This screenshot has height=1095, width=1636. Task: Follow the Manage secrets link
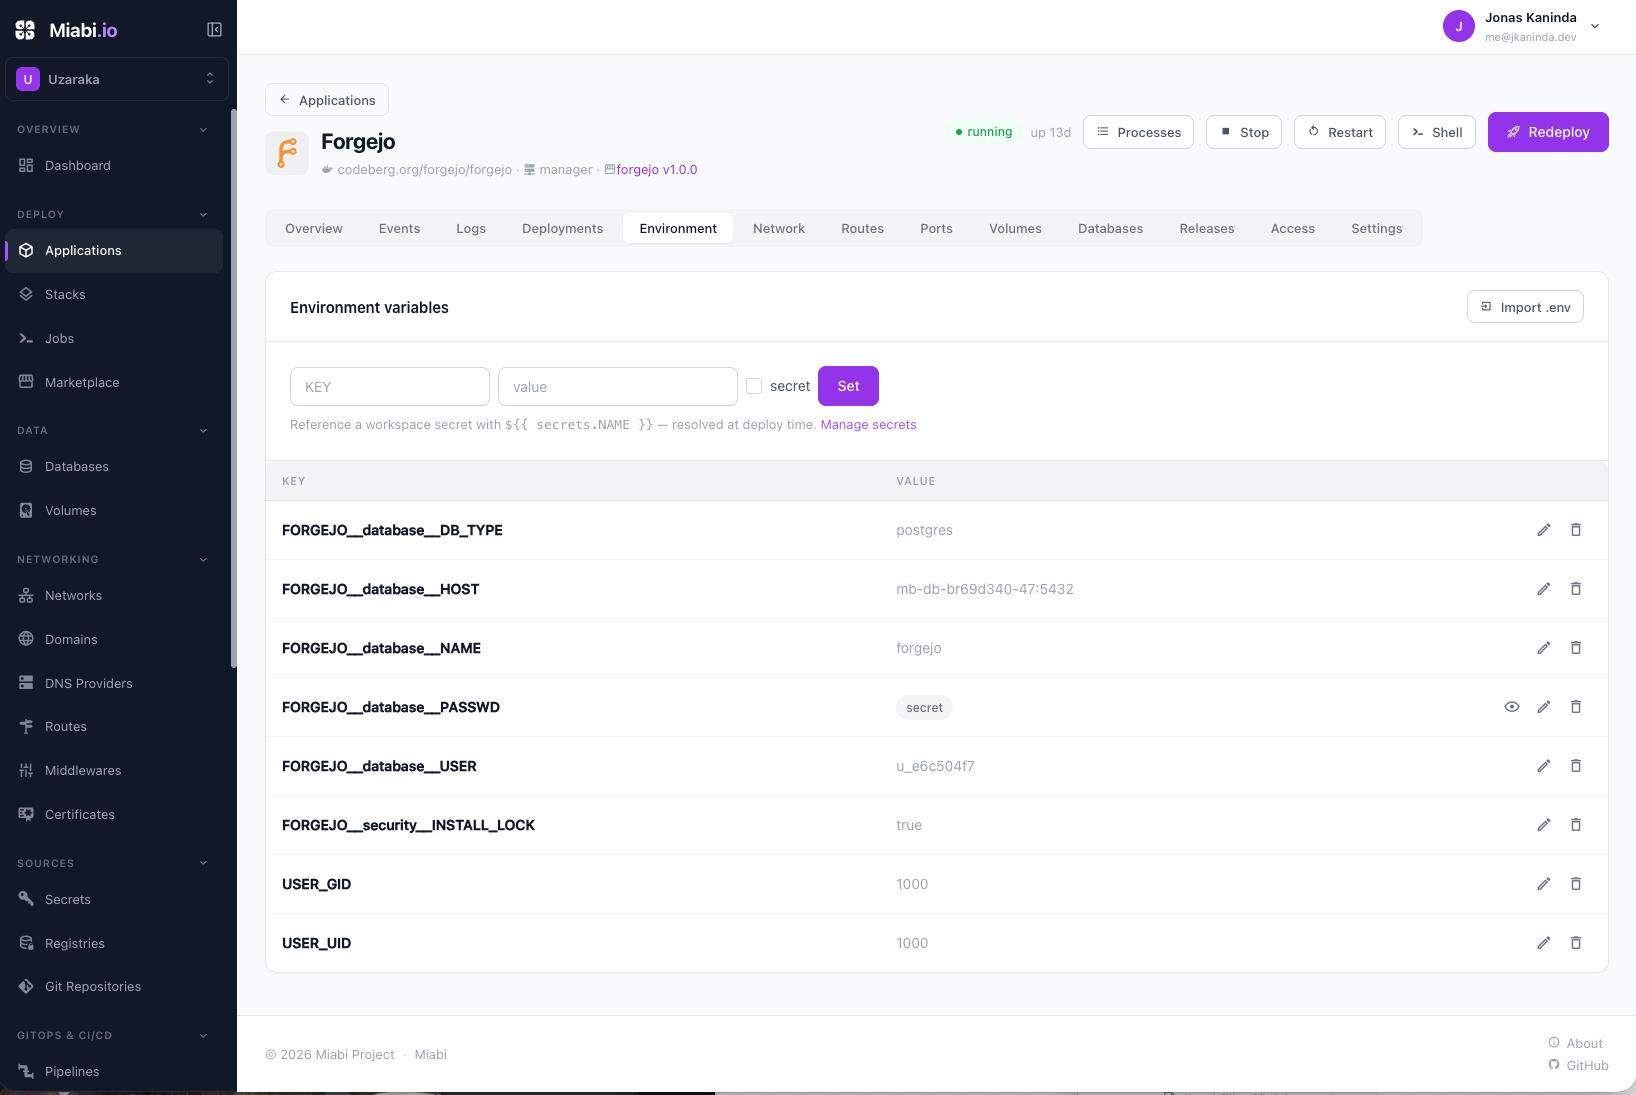click(868, 425)
